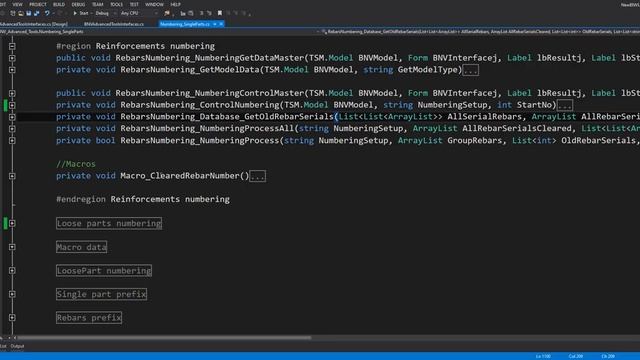Switch to the Numbering_SingleParts.cs tab
Screen dimensions: 640x360
coord(185,24)
